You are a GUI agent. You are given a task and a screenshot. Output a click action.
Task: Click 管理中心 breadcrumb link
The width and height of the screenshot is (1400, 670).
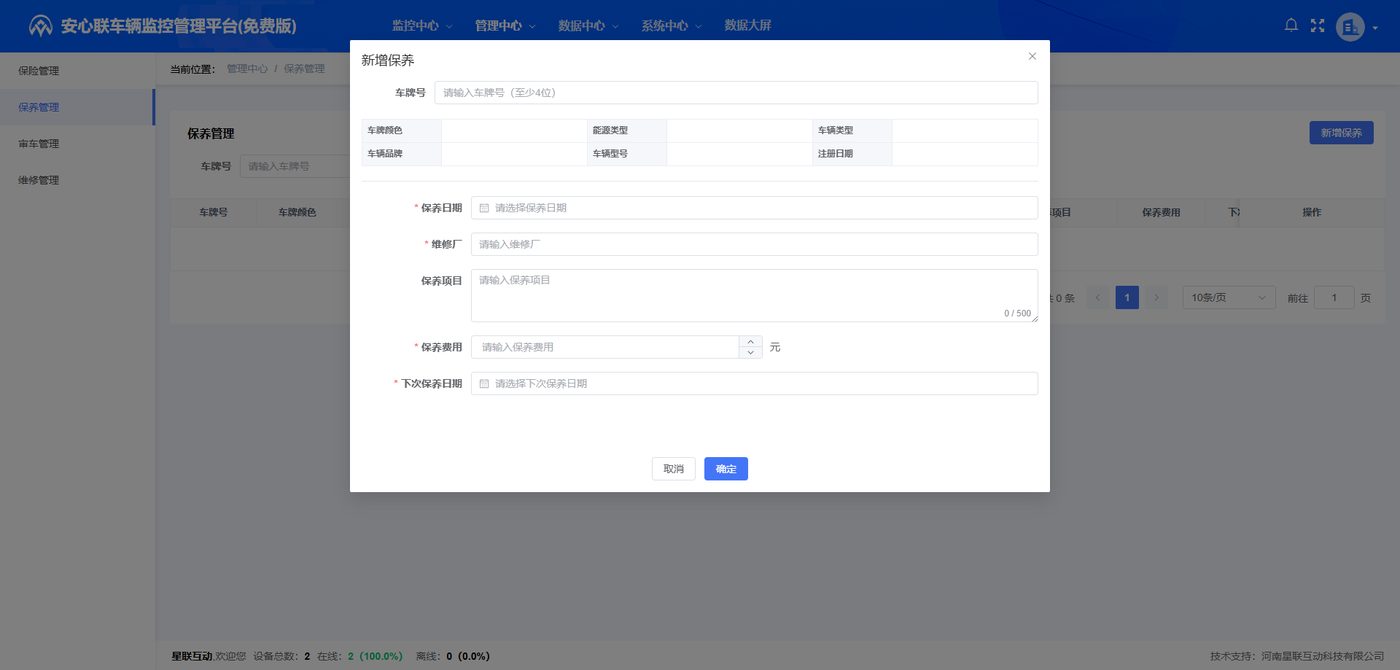coord(247,70)
